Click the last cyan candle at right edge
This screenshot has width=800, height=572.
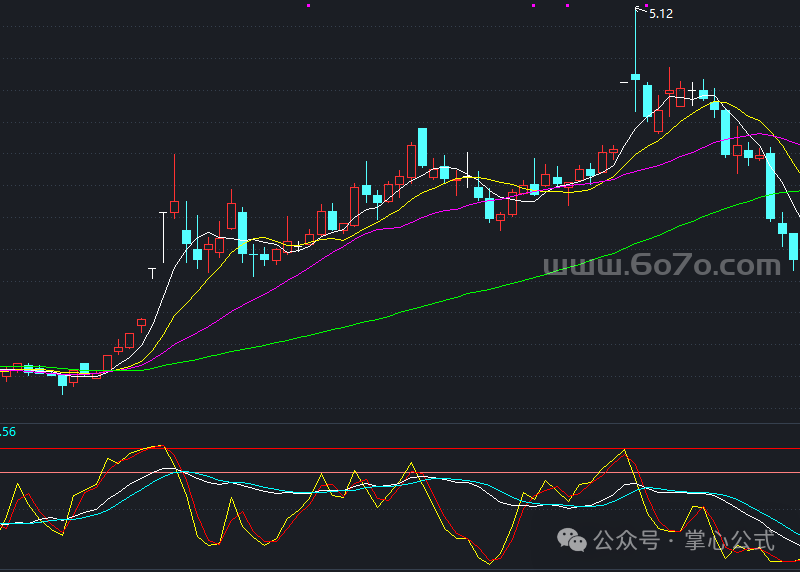click(x=794, y=246)
